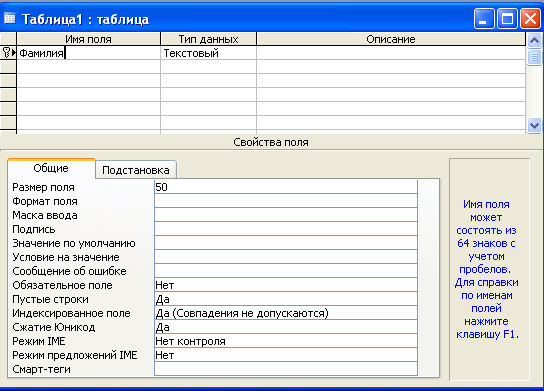
Task: Click scroll down arrow of field grid
Action: click(534, 125)
